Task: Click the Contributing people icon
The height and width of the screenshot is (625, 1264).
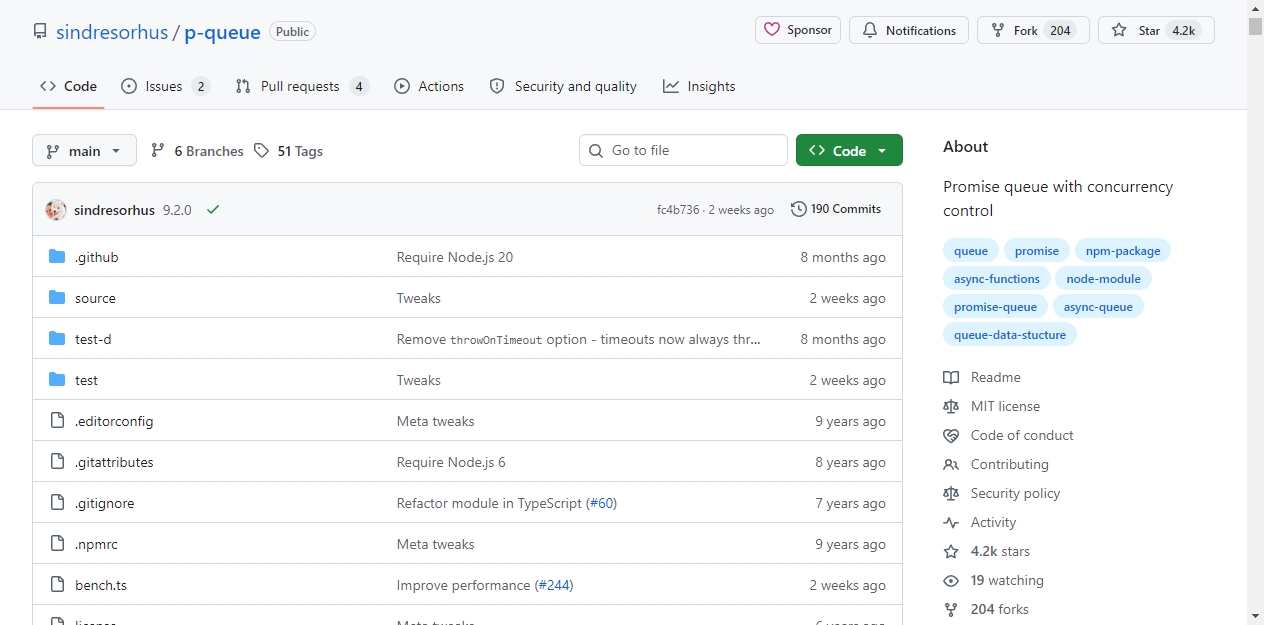Action: 951,464
